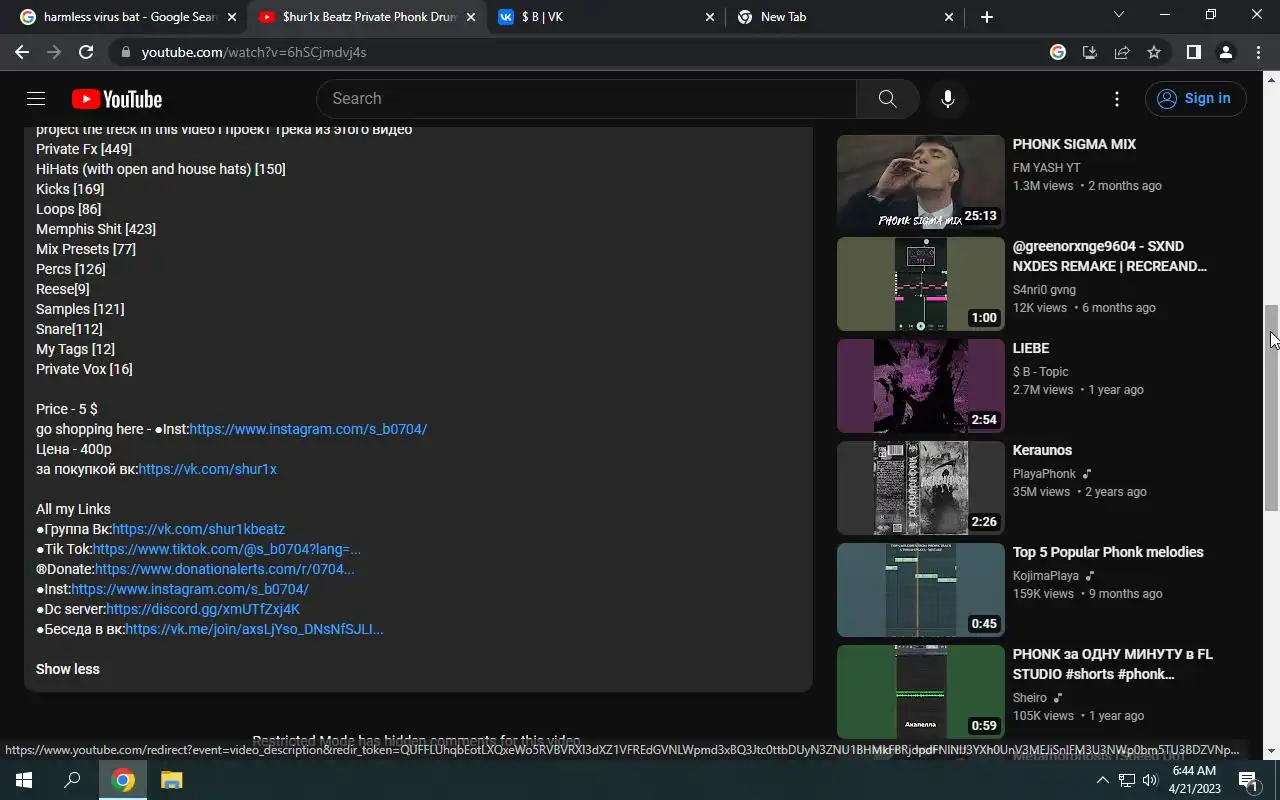Go back in browser history
The width and height of the screenshot is (1280, 800).
coord(22,52)
